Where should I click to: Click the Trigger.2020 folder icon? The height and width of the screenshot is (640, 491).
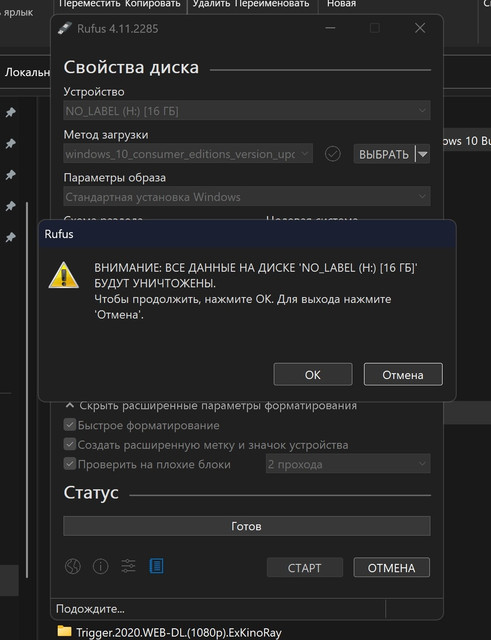point(64,631)
